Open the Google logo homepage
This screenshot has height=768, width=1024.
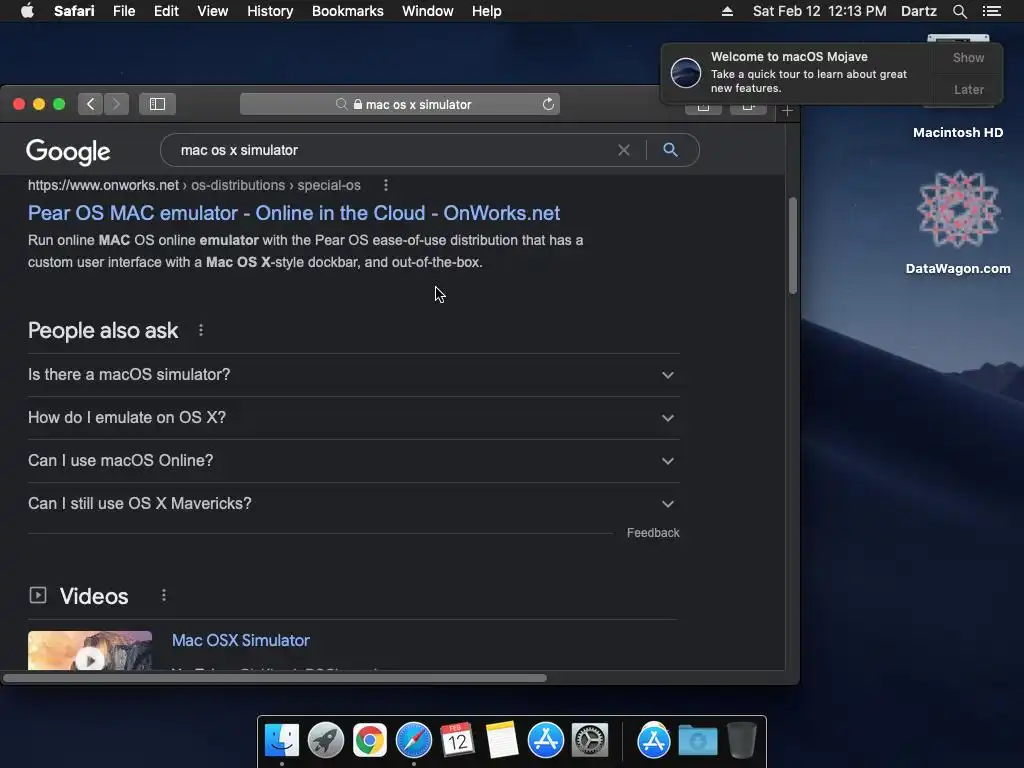pos(68,152)
